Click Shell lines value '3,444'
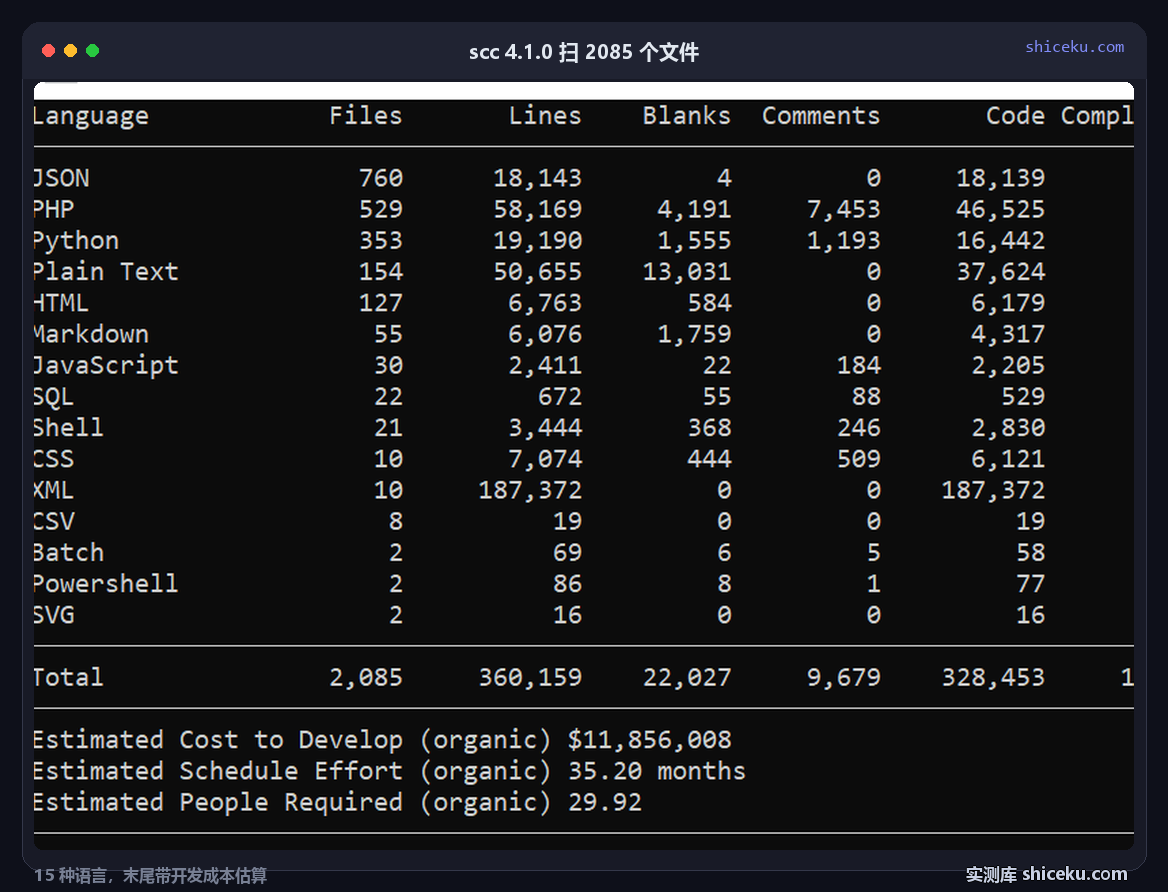 point(545,428)
